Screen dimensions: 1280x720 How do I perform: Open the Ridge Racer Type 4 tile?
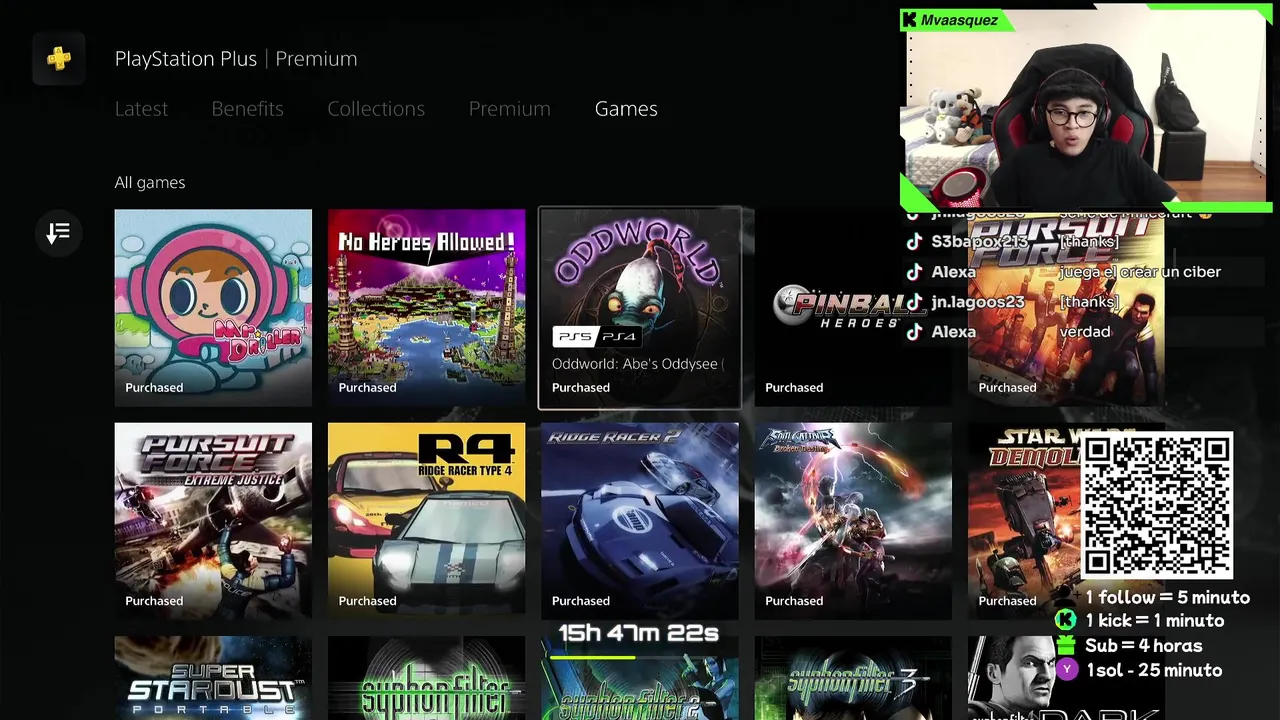(x=426, y=521)
